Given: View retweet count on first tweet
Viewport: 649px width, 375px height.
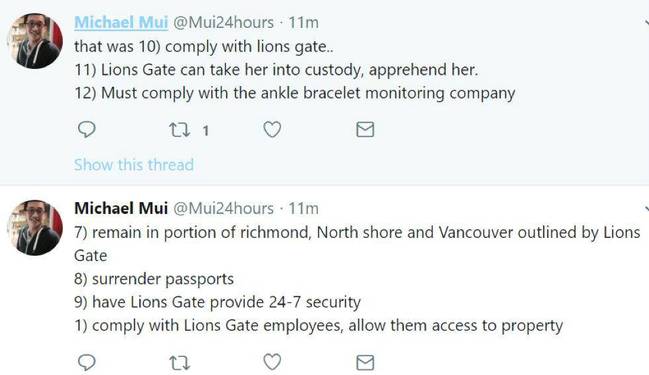Looking at the screenshot, I should 205,131.
